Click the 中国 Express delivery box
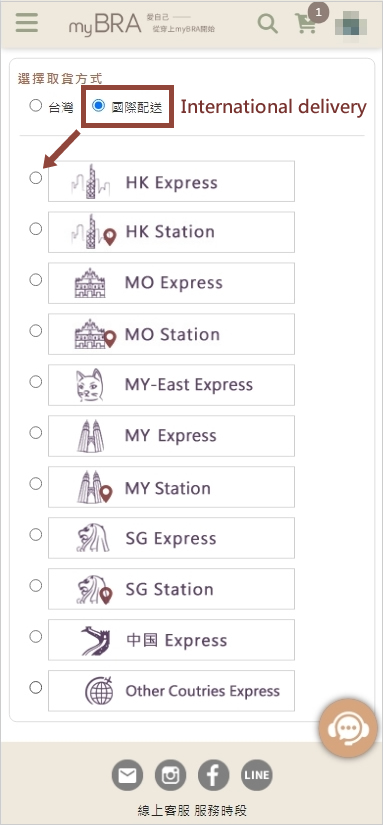The image size is (383, 825). [x=172, y=640]
